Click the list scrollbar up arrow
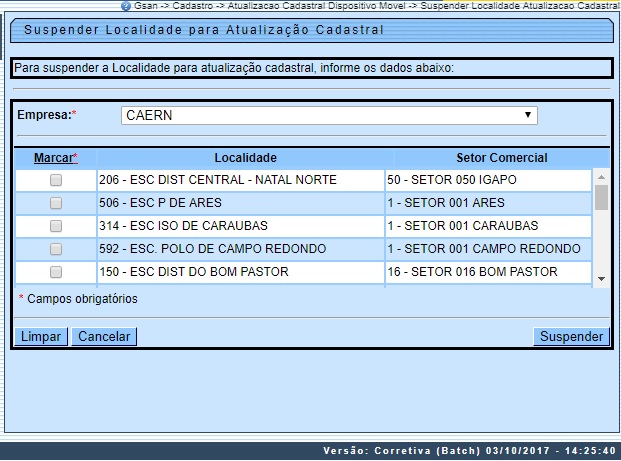Screen dimensions: 621x461 click(x=601, y=174)
